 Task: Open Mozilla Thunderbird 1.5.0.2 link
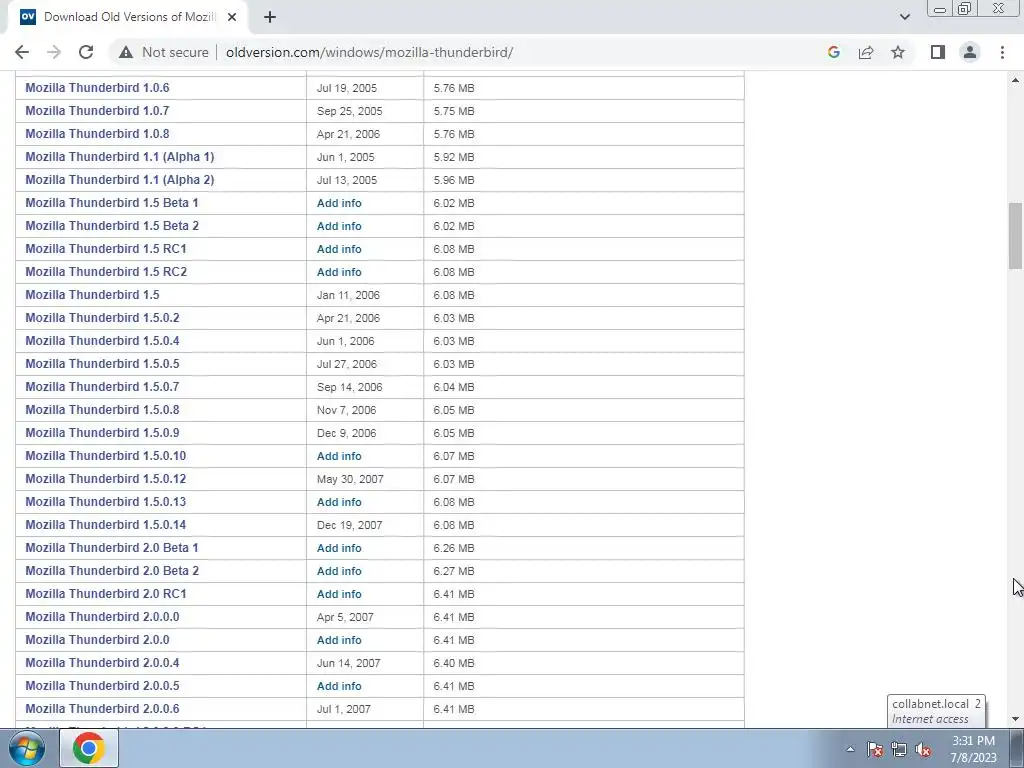[103, 317]
